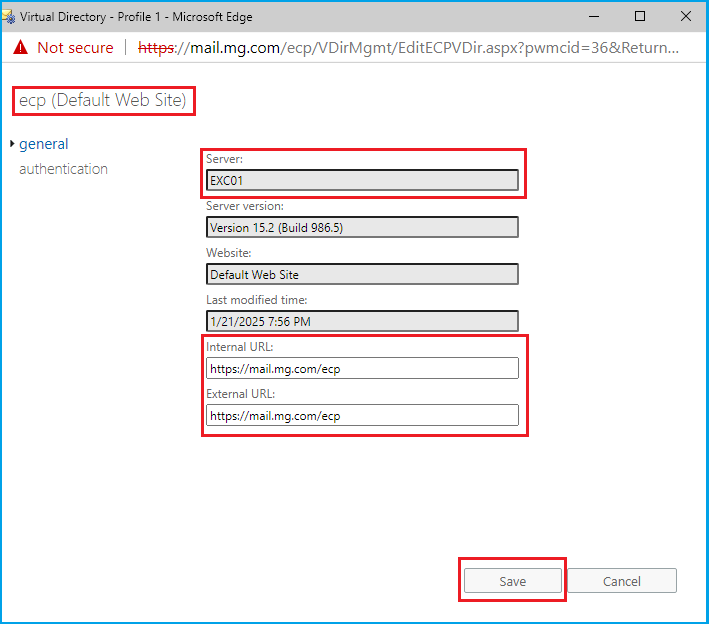Close the Virtual Directory window
Image resolution: width=709 pixels, height=624 pixels.
[x=686, y=16]
